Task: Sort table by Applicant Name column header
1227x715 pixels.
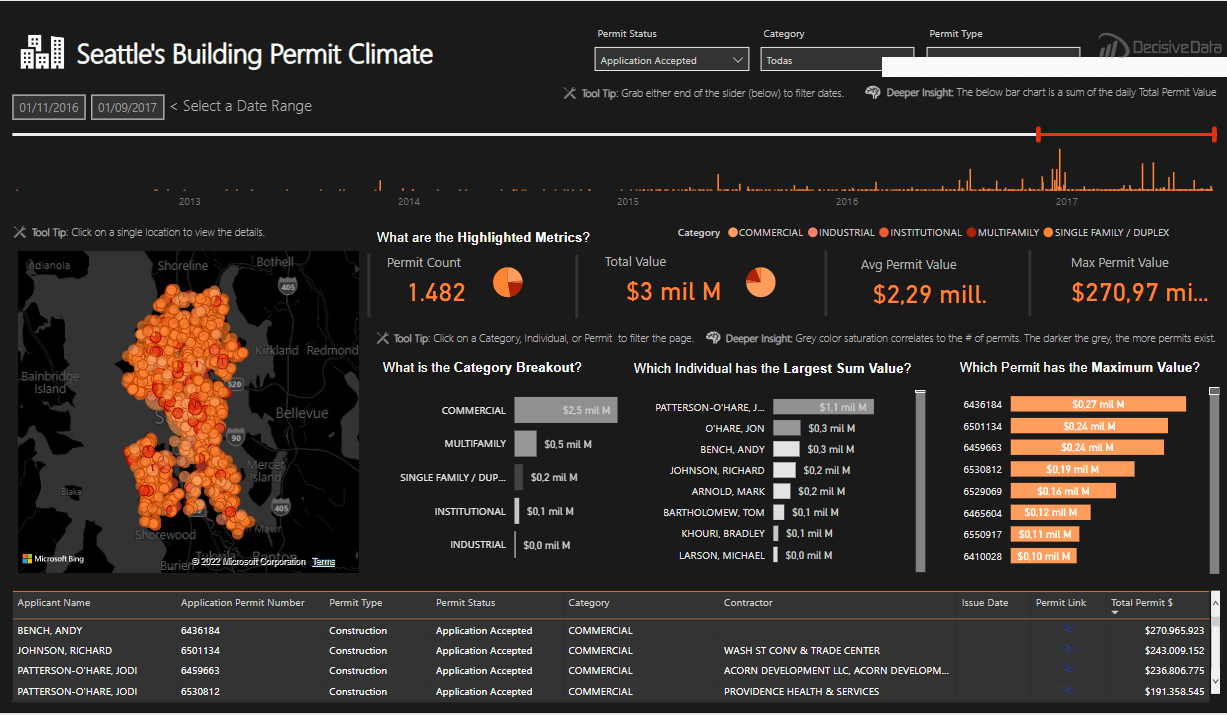Action: click(x=53, y=603)
